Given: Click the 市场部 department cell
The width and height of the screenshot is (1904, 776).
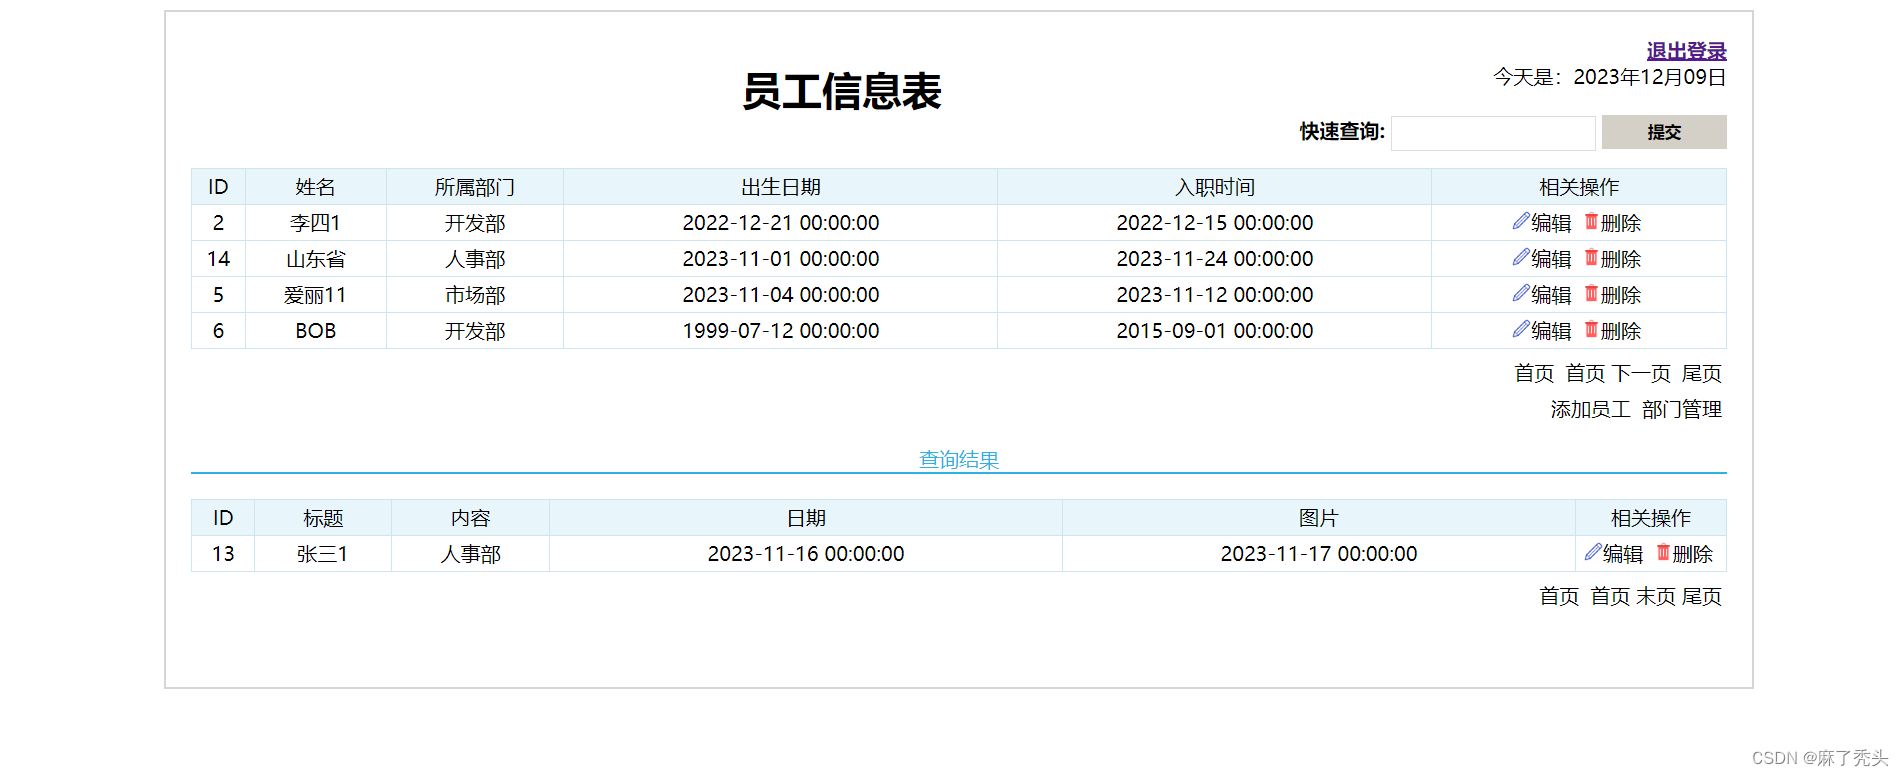Looking at the screenshot, I should click(x=475, y=295).
